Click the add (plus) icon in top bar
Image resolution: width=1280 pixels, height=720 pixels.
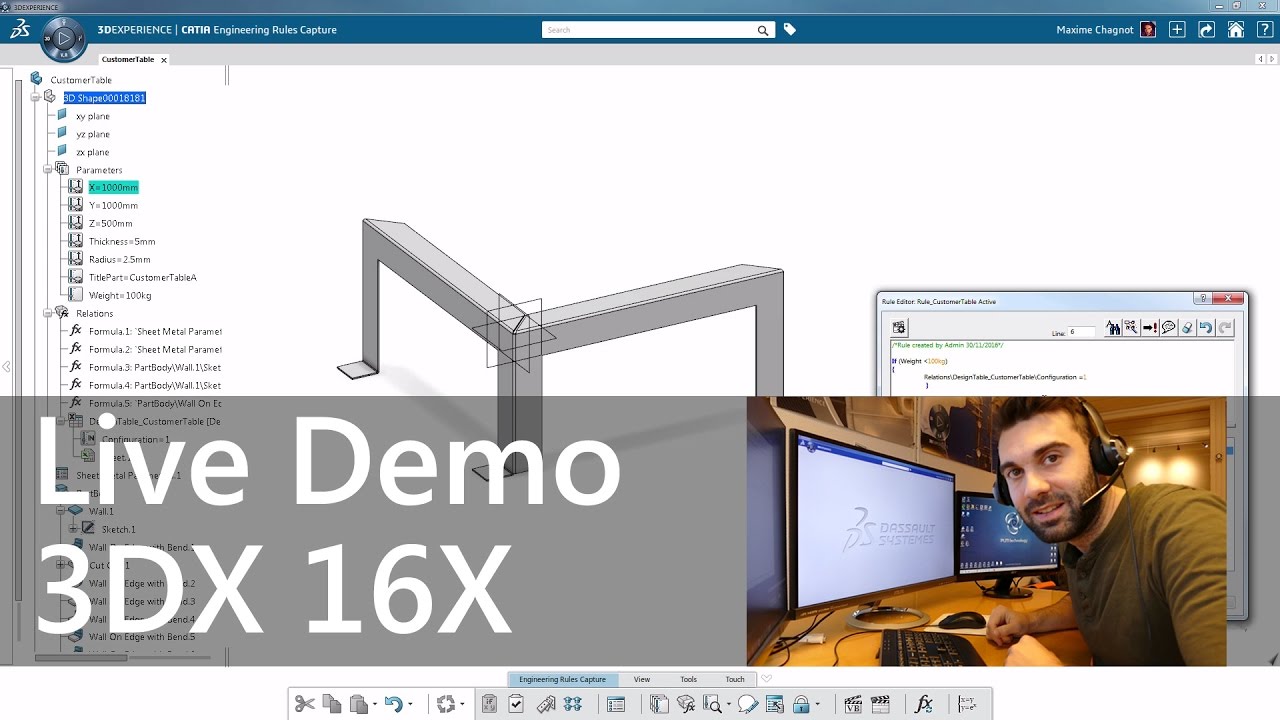click(x=1177, y=30)
